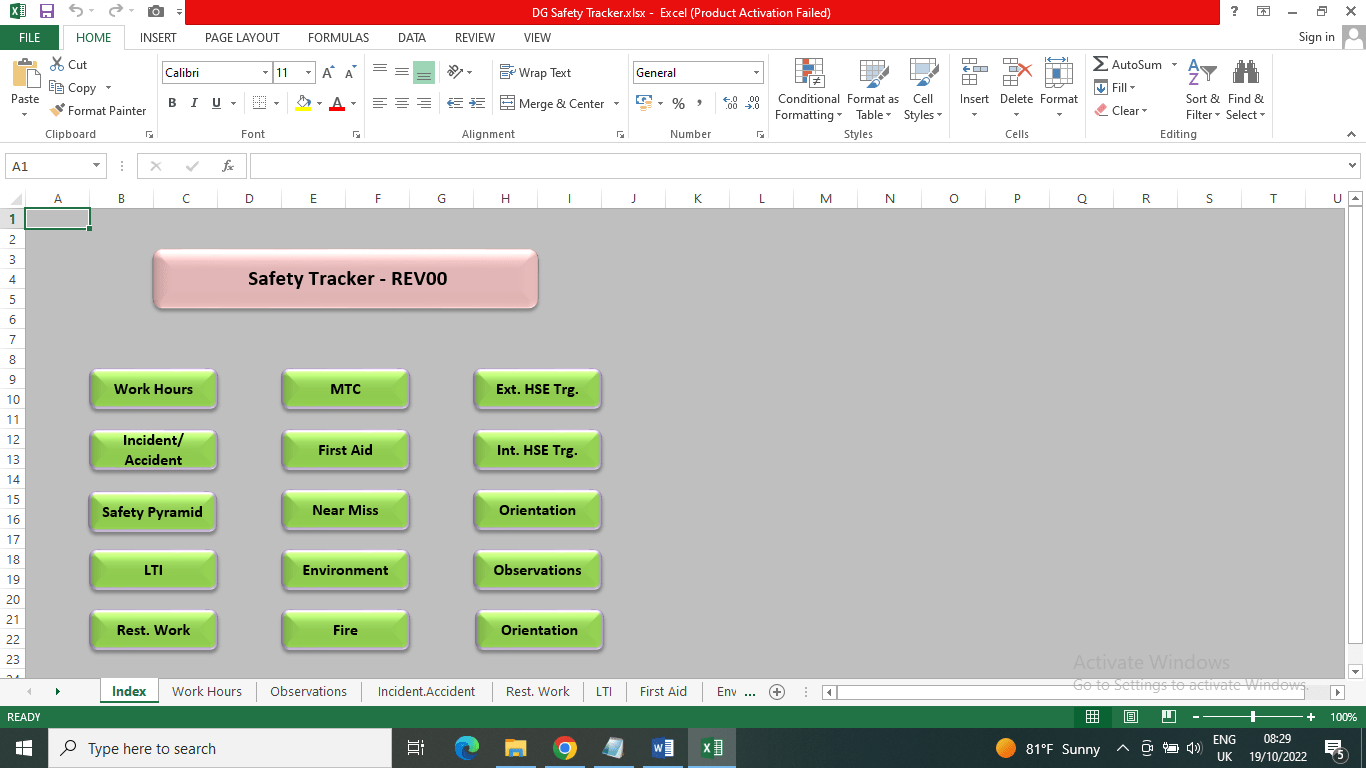
Task: Click the Save icon in quick access toolbar
Action: tap(46, 12)
